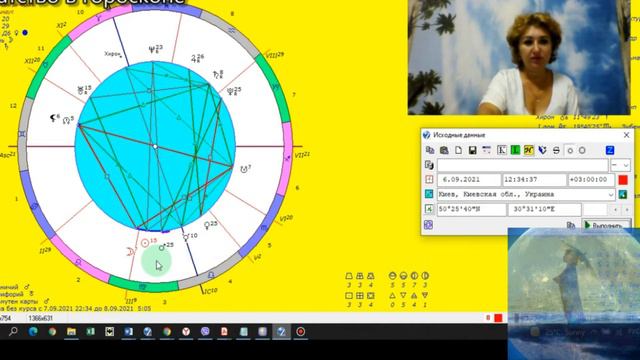
Task: Open the small dropdown right of the name field
Action: pyautogui.click(x=620, y=165)
